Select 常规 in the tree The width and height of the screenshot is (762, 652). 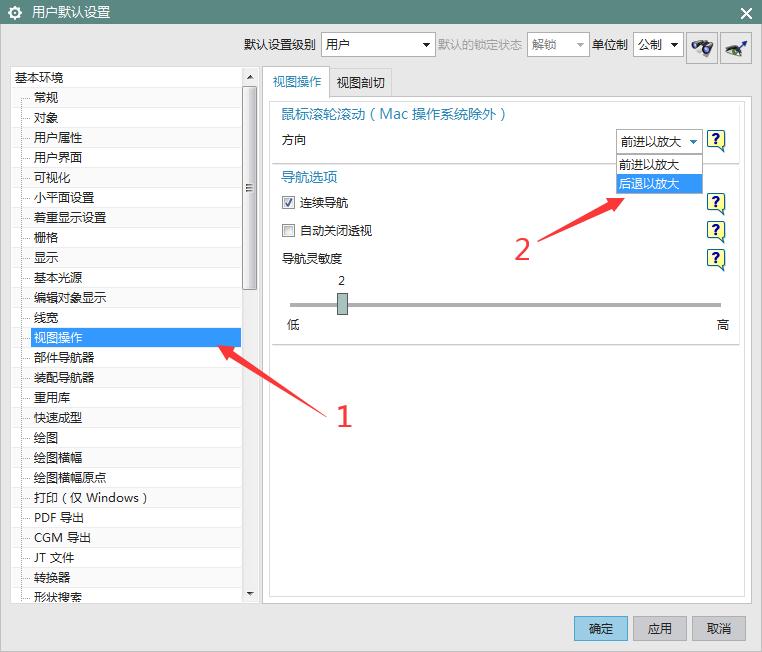point(46,98)
